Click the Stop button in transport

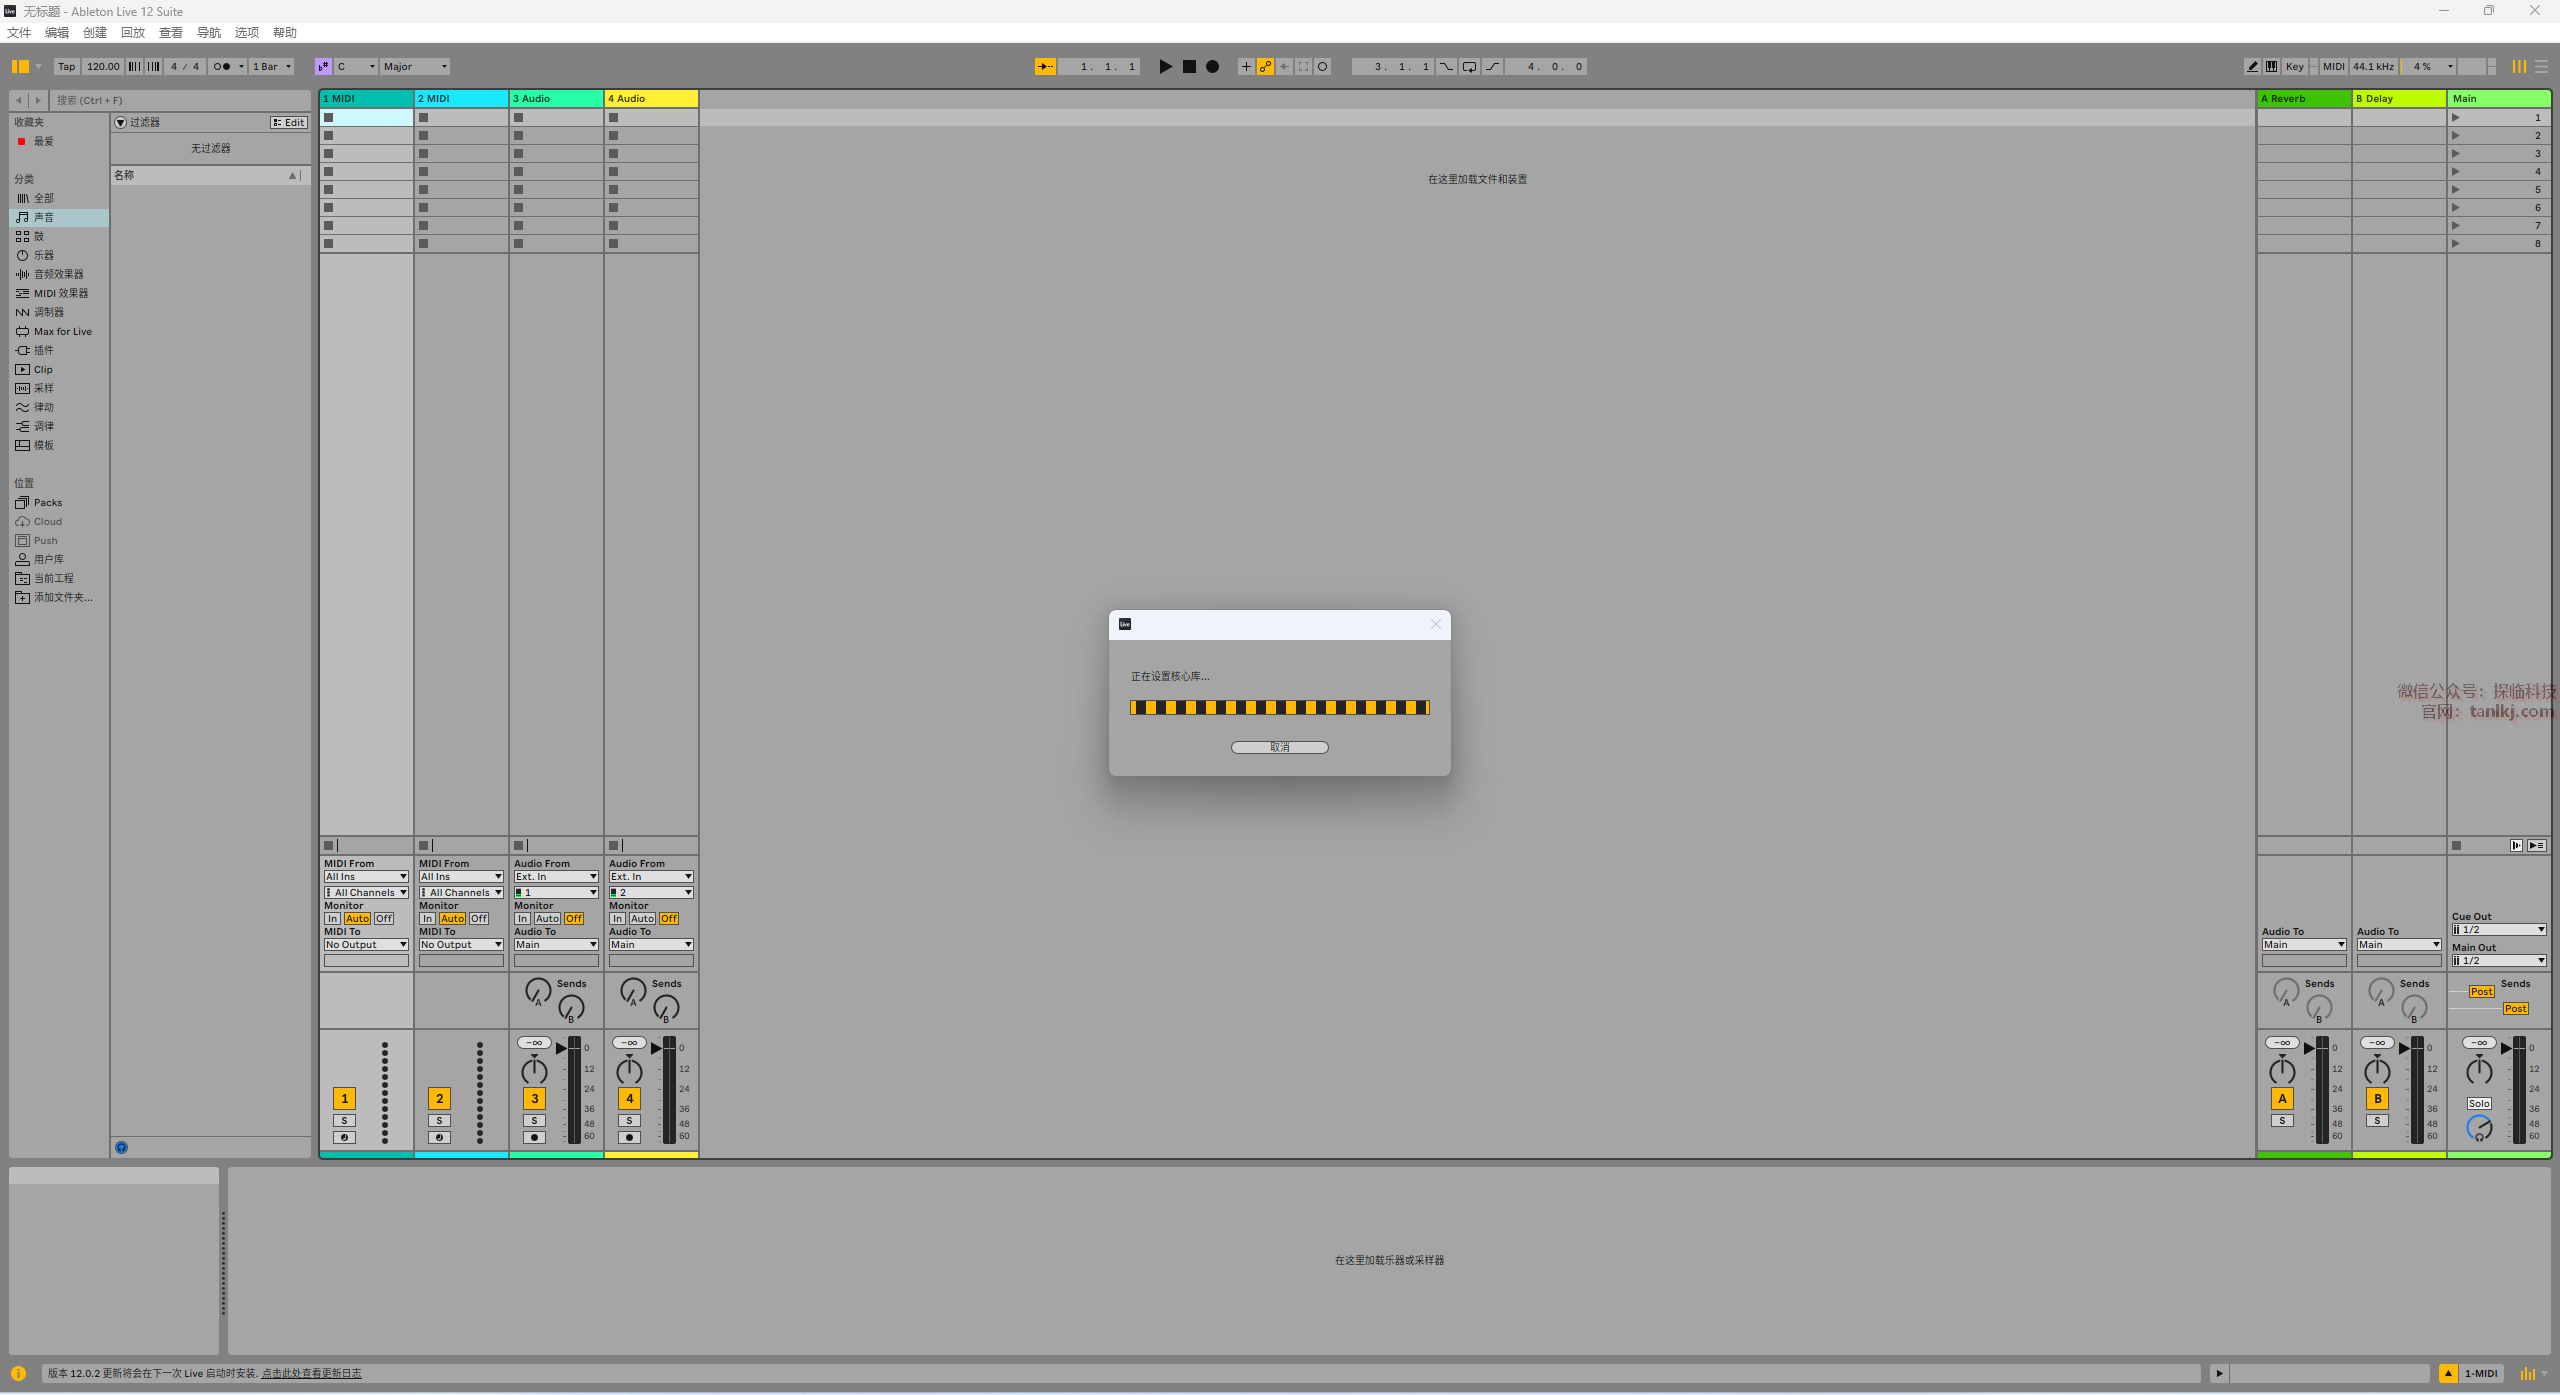[x=1189, y=67]
